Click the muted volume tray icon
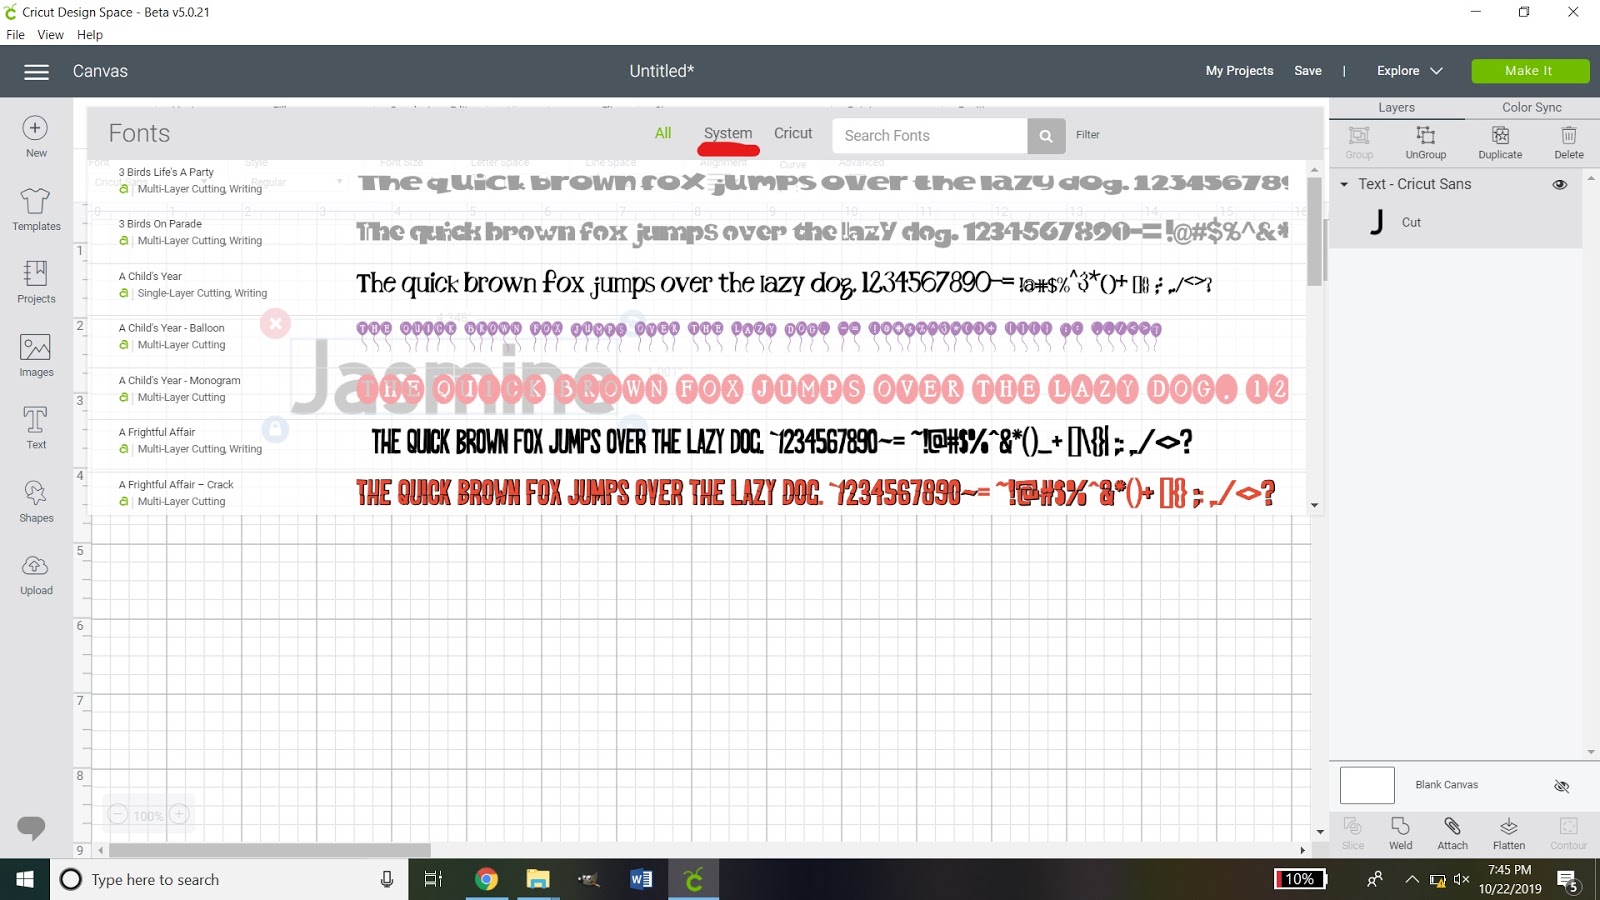 point(1462,880)
